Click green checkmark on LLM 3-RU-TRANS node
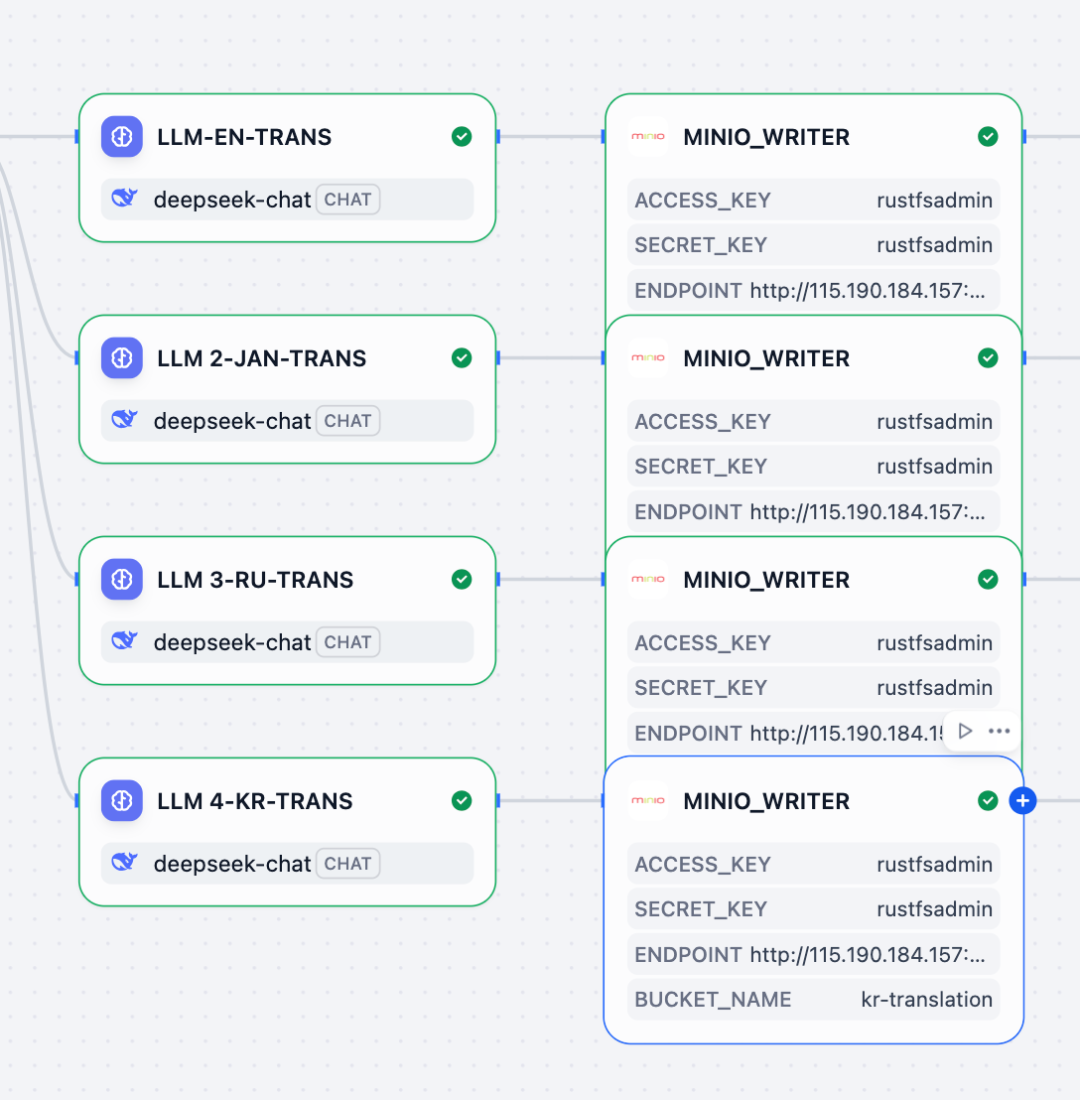1080x1100 pixels. [x=461, y=580]
